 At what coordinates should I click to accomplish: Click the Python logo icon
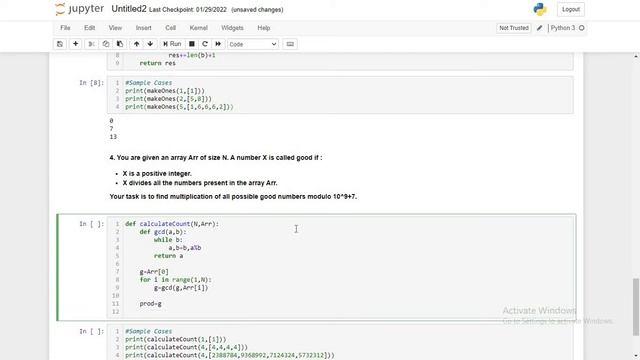pos(540,9)
